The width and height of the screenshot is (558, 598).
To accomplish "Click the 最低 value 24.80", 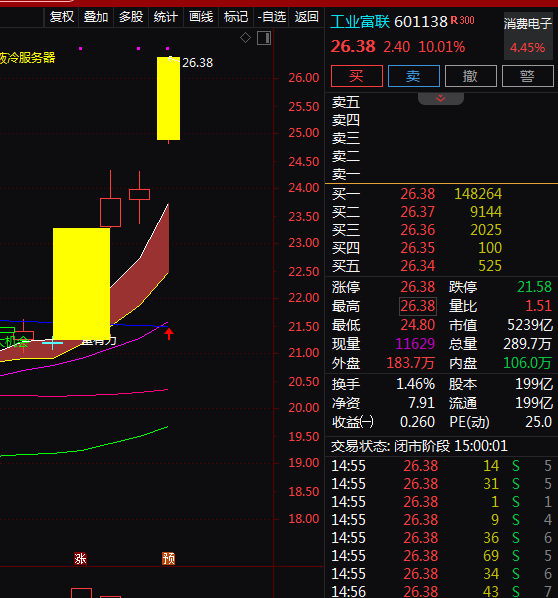I will click(x=418, y=325).
